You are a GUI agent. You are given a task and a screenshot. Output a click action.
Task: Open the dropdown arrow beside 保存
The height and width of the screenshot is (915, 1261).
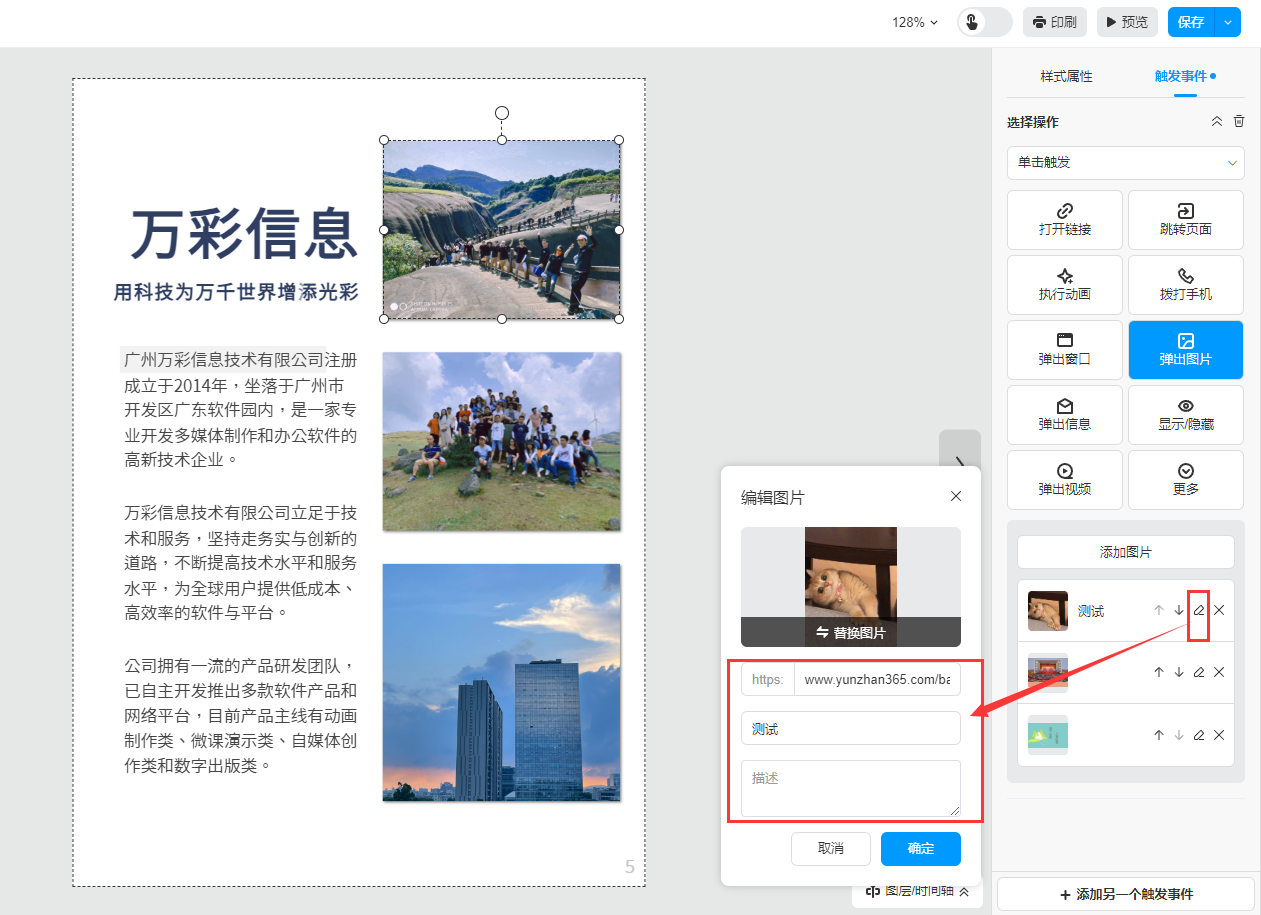pos(1228,22)
